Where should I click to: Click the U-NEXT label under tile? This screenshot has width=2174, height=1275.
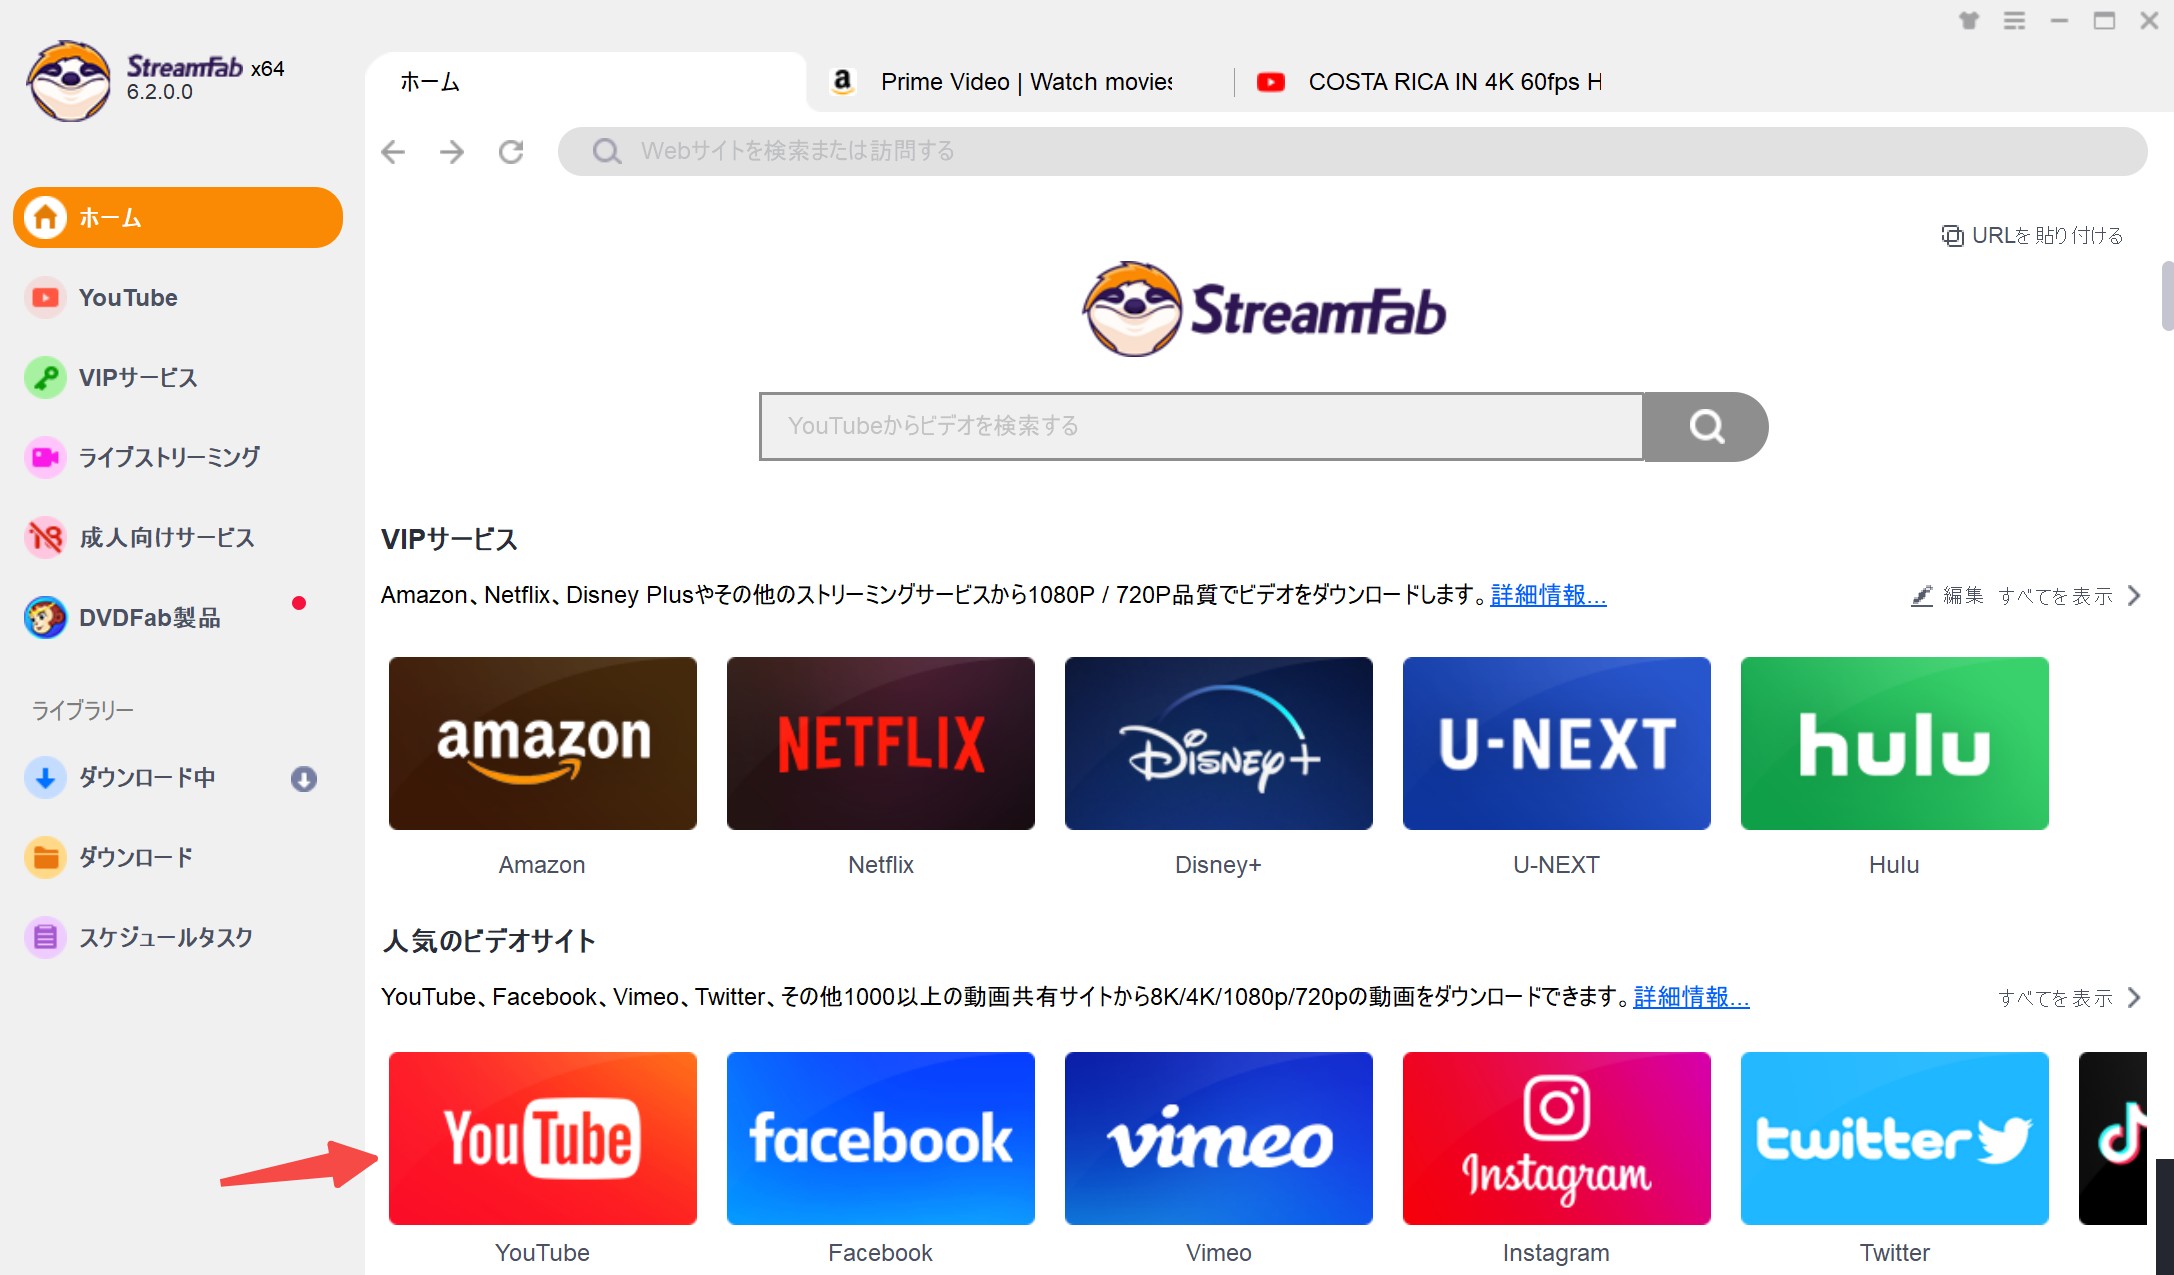tap(1556, 865)
